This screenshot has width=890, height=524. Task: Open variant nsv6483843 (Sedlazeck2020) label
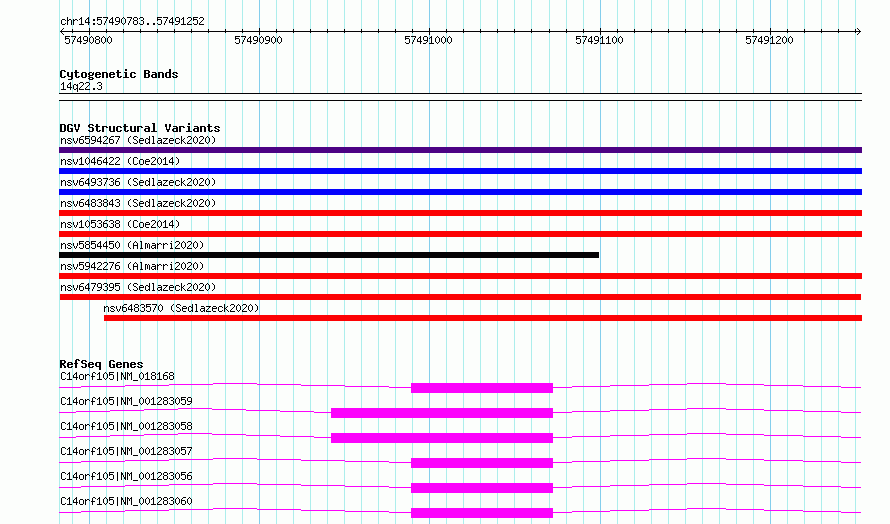point(138,203)
